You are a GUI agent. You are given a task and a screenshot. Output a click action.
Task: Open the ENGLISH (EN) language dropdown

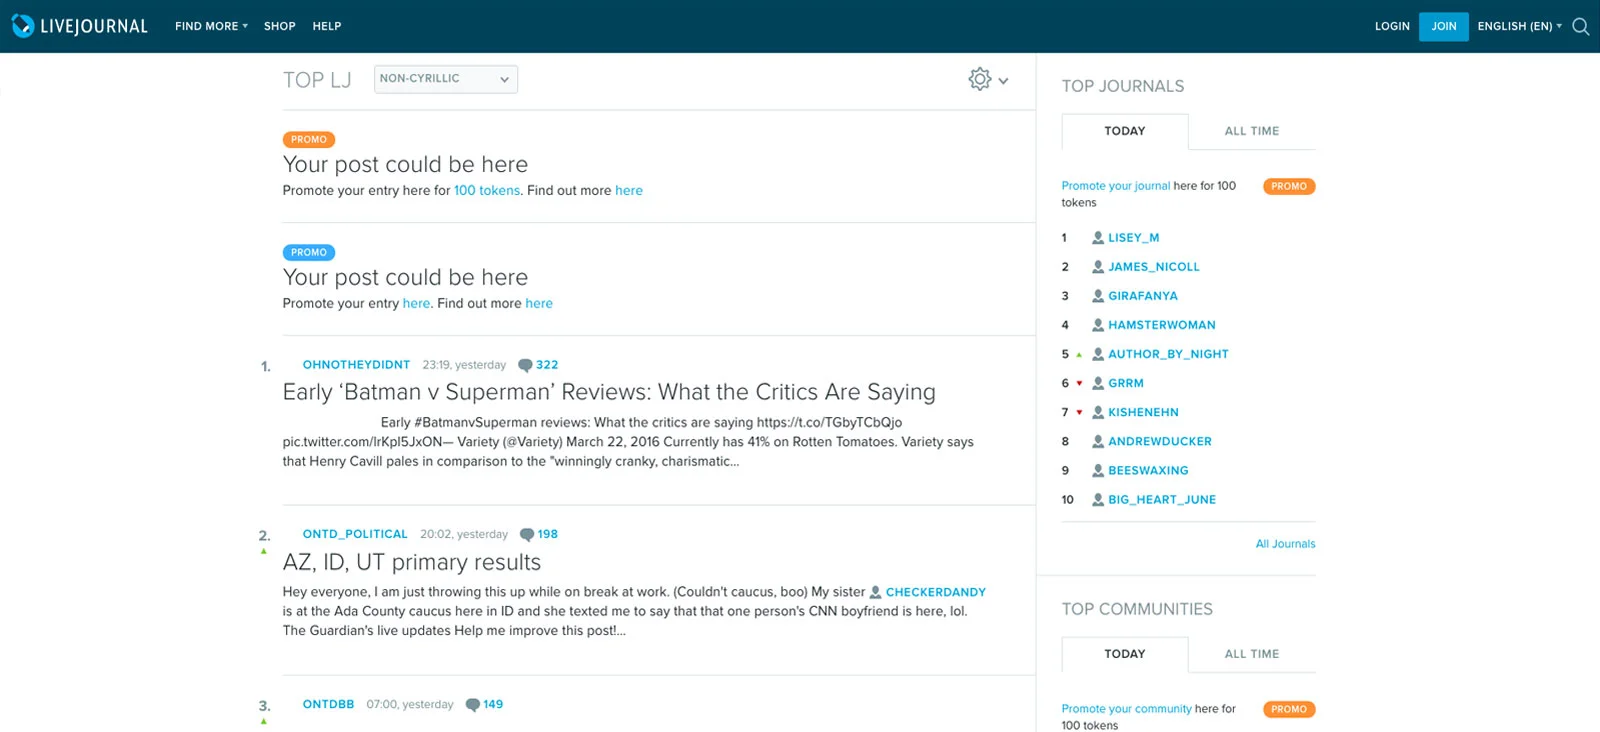[x=1520, y=26]
